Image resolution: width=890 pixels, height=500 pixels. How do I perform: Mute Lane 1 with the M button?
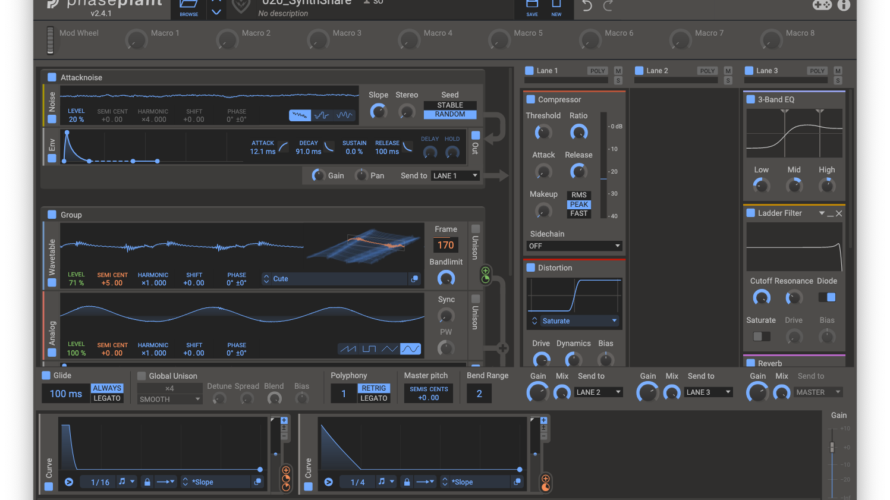point(618,70)
